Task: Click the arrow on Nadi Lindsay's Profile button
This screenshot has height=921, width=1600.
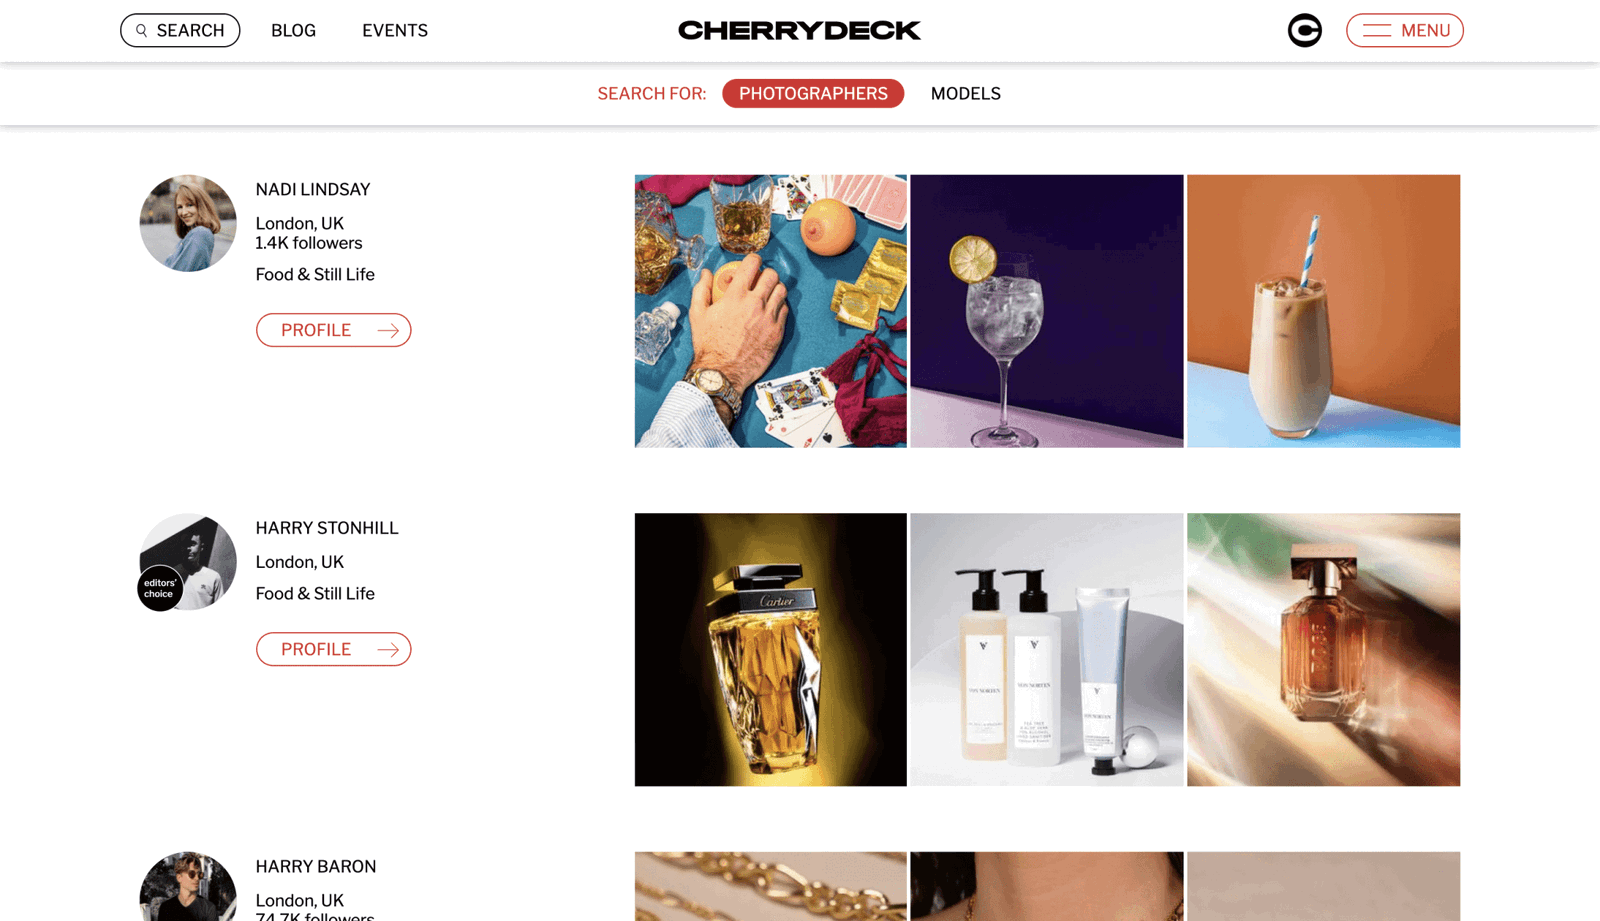Action: 388,330
